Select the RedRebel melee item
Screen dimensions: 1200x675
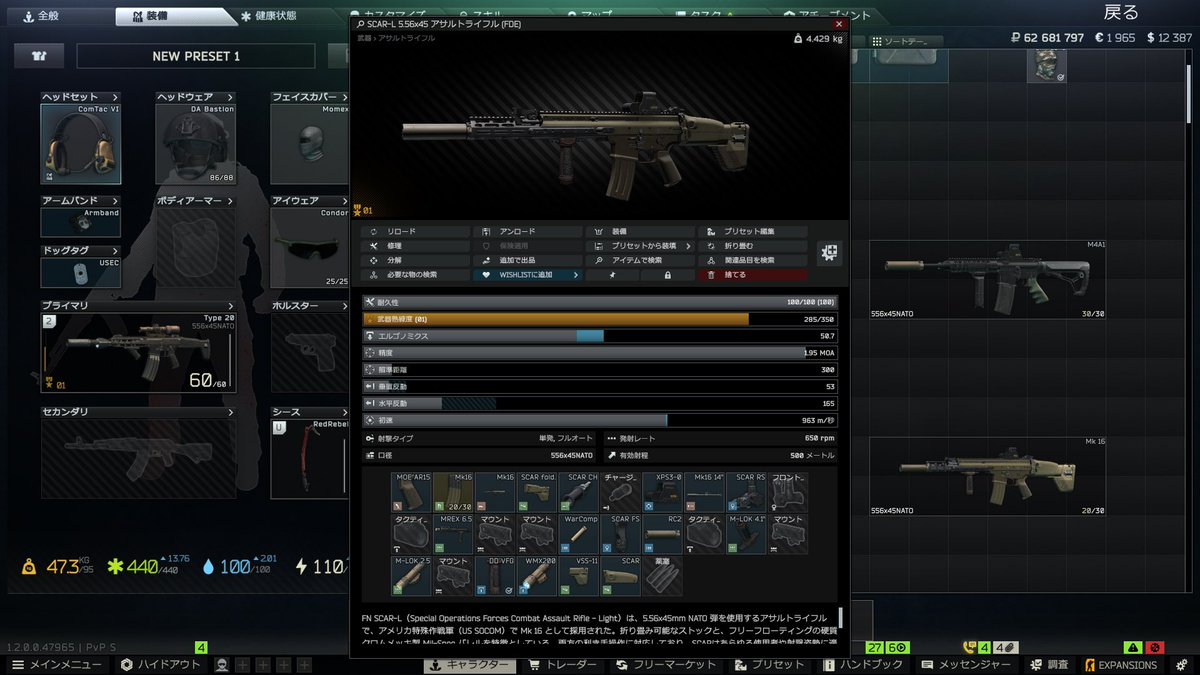pyautogui.click(x=311, y=458)
